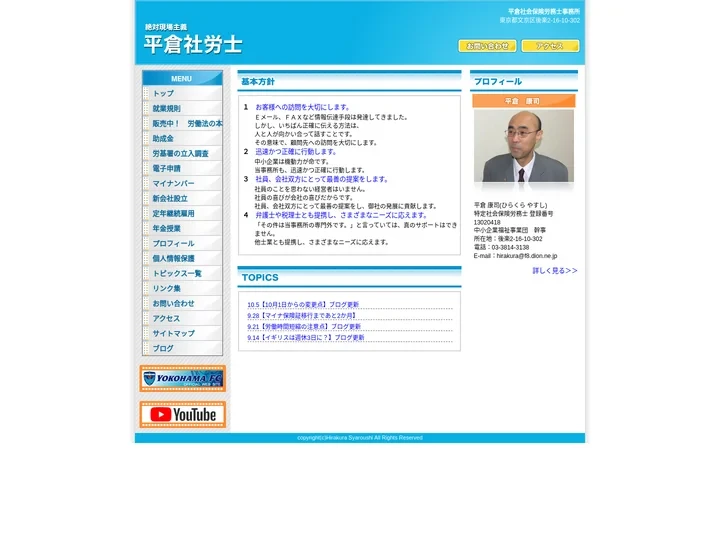This screenshot has width=720, height=540.
Task: Open the 9.14 イギリスは週休3日 topic
Action: tap(306, 338)
